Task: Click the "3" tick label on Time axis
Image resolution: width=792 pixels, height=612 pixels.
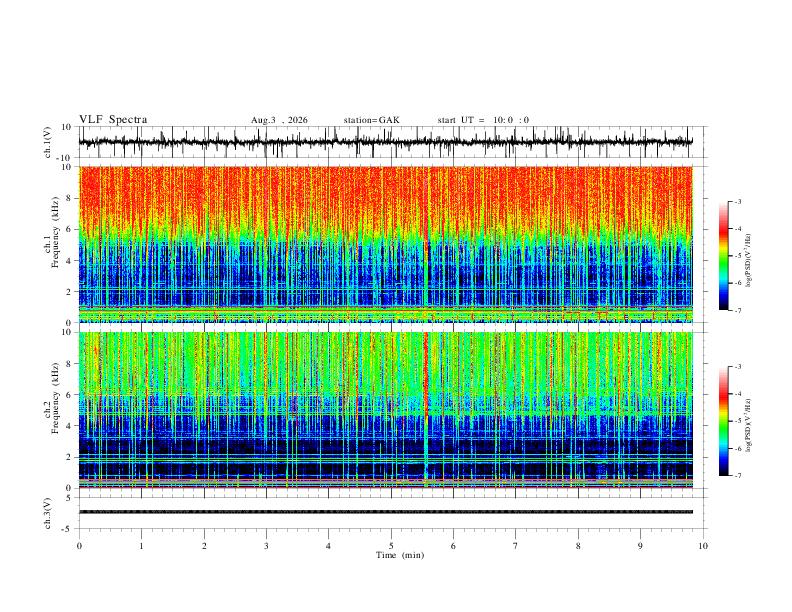Action: click(x=266, y=546)
